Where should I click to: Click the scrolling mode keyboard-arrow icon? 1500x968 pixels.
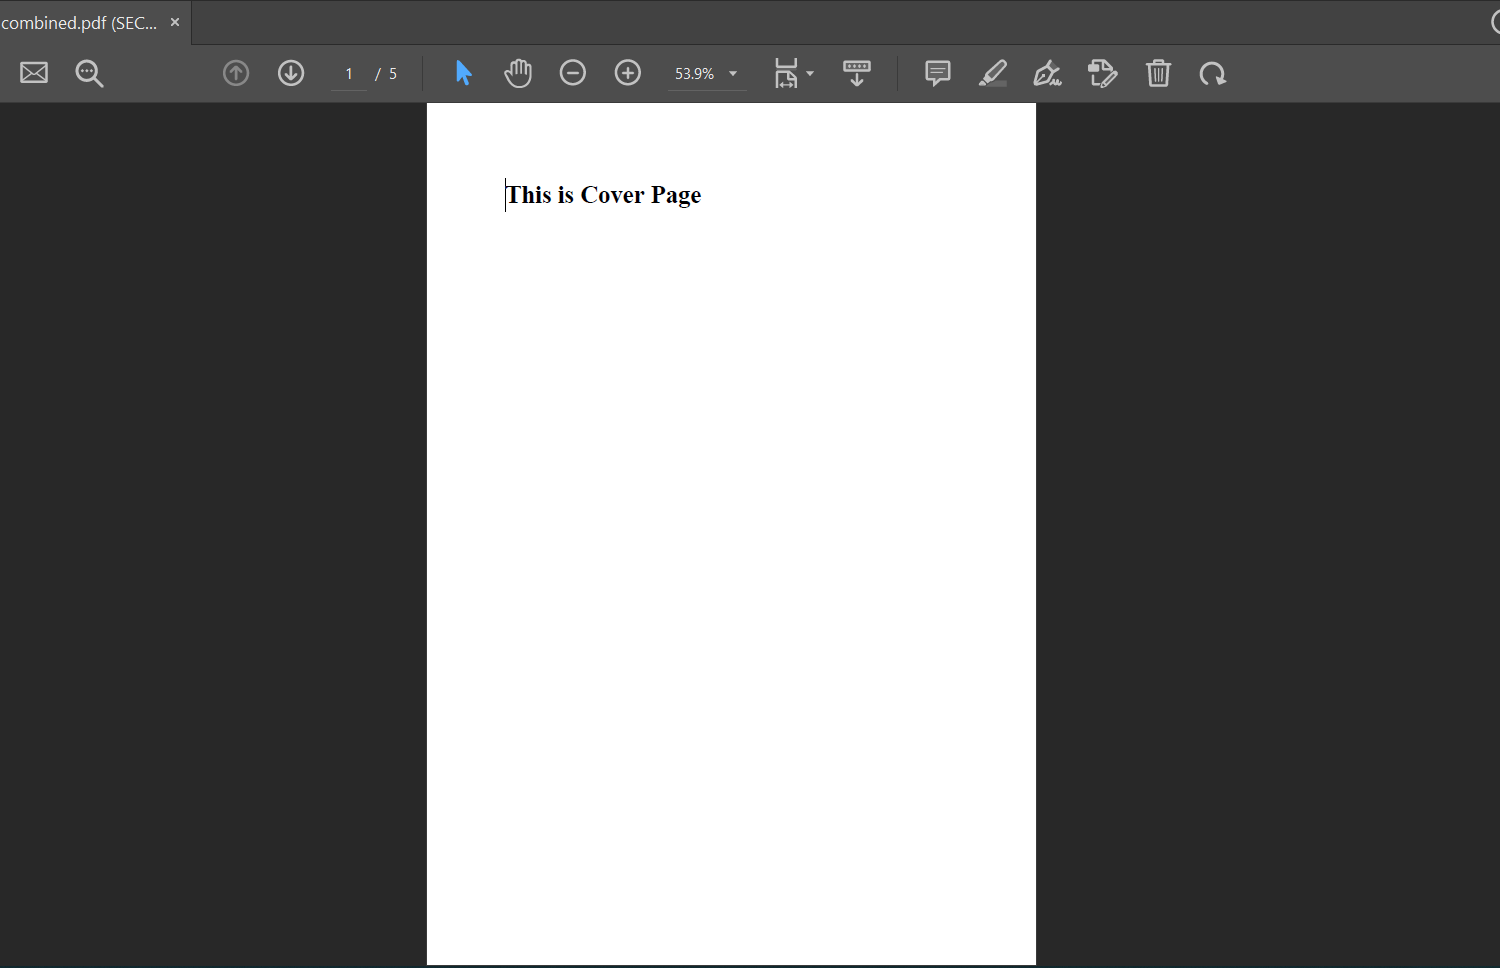(857, 73)
